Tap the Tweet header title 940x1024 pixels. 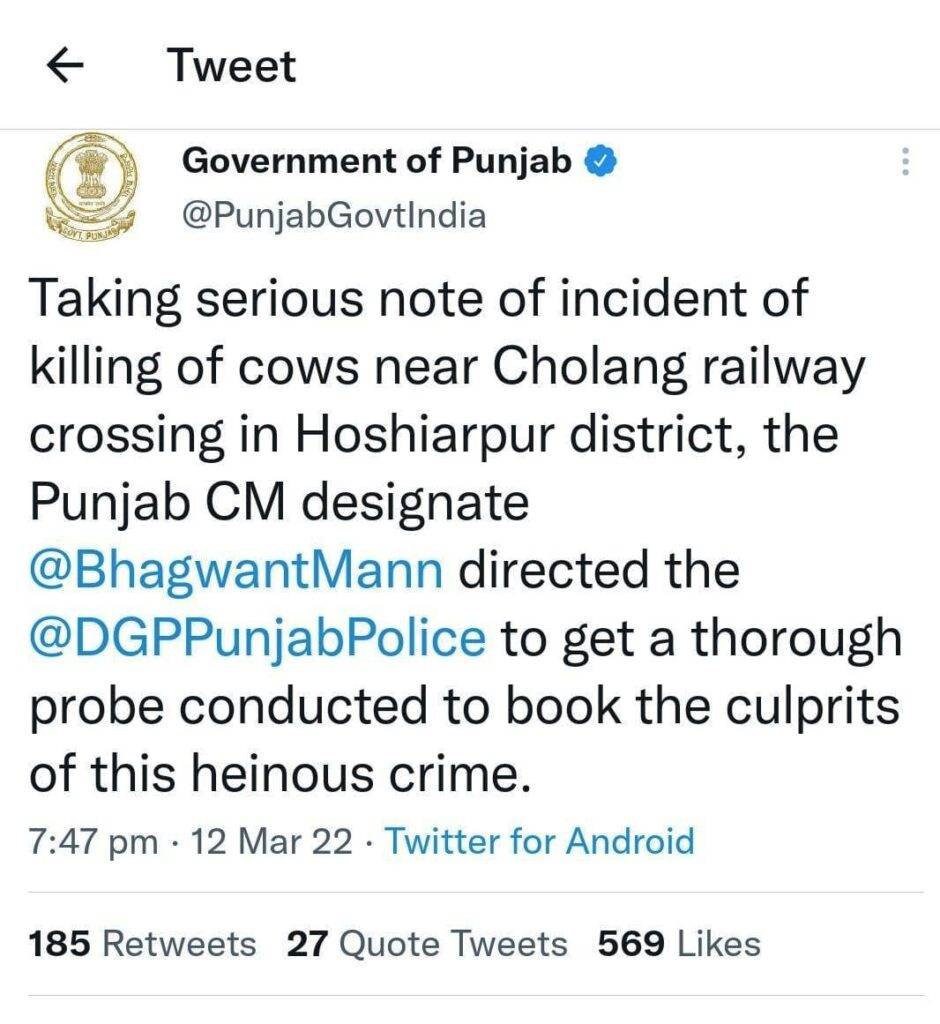[232, 66]
